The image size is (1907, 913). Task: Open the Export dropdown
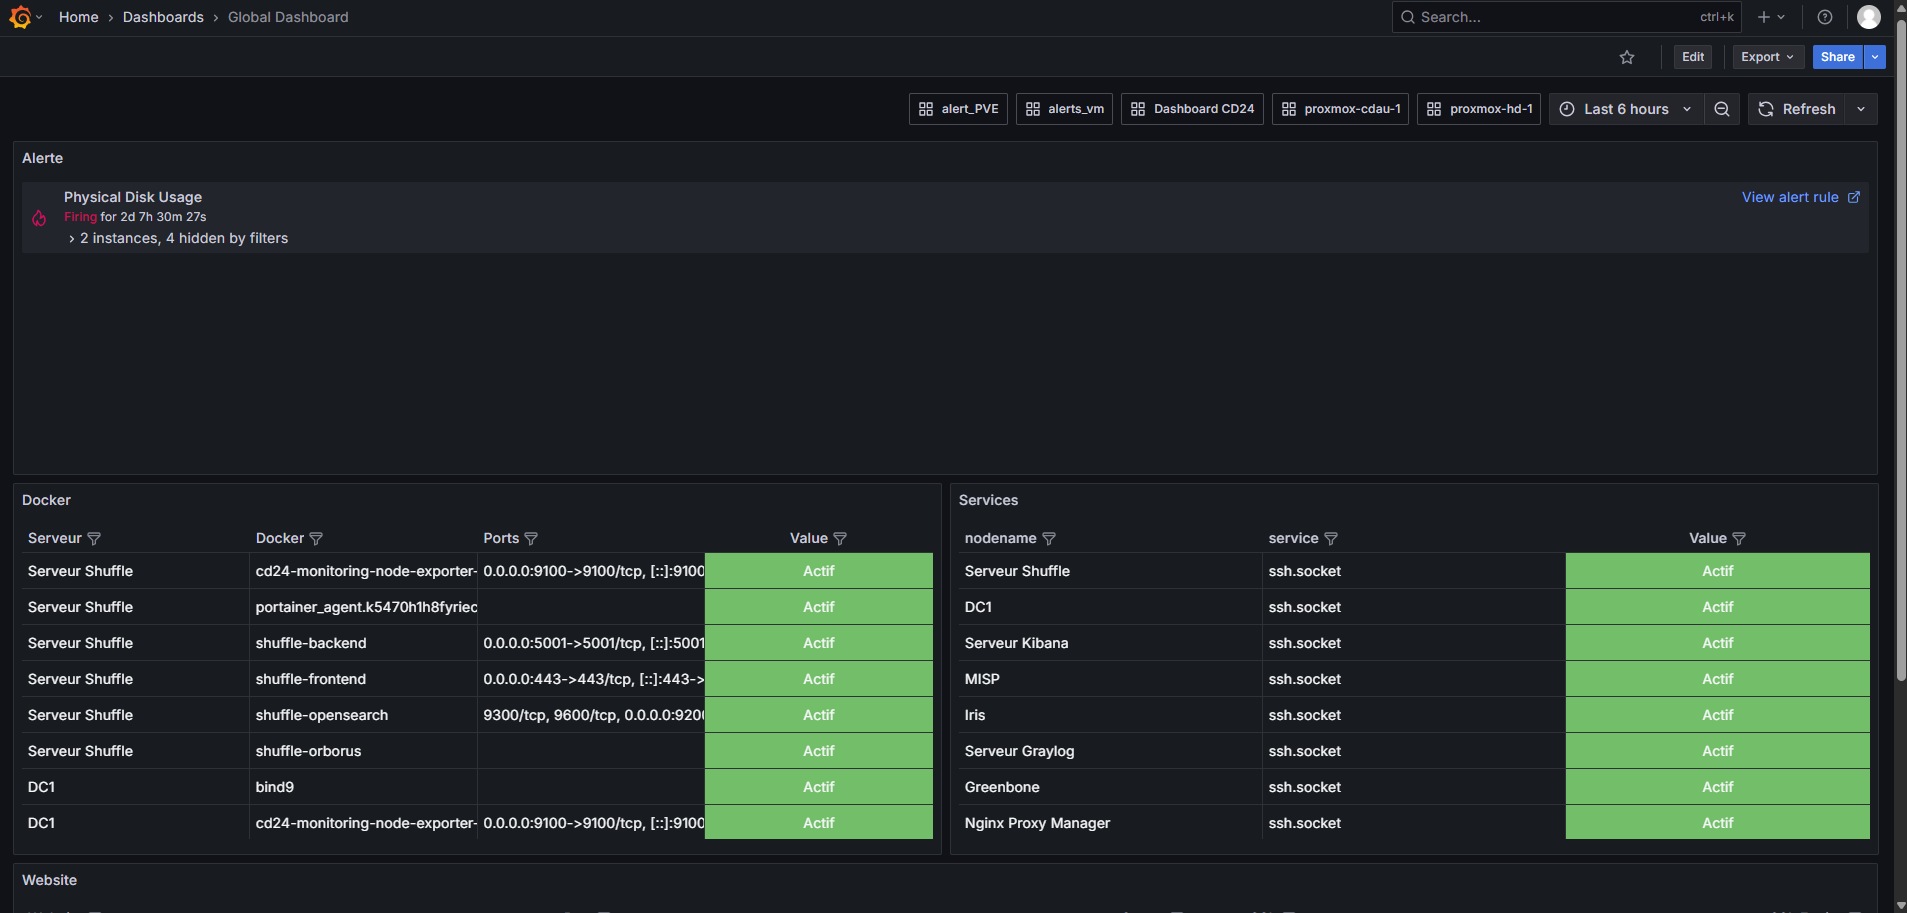click(x=1768, y=57)
